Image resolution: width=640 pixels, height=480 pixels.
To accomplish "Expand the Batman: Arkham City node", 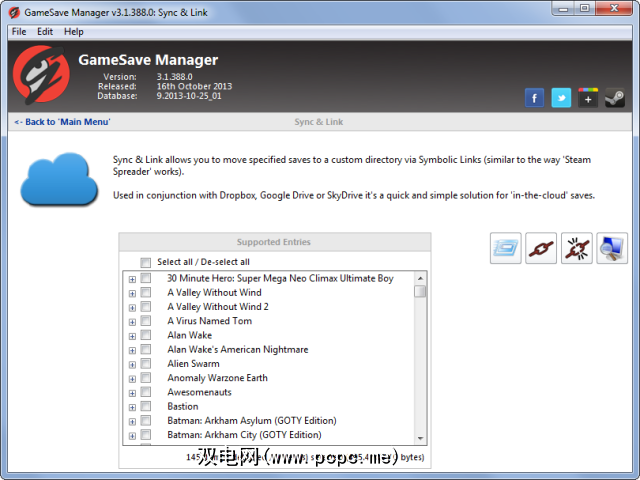I will click(x=132, y=436).
